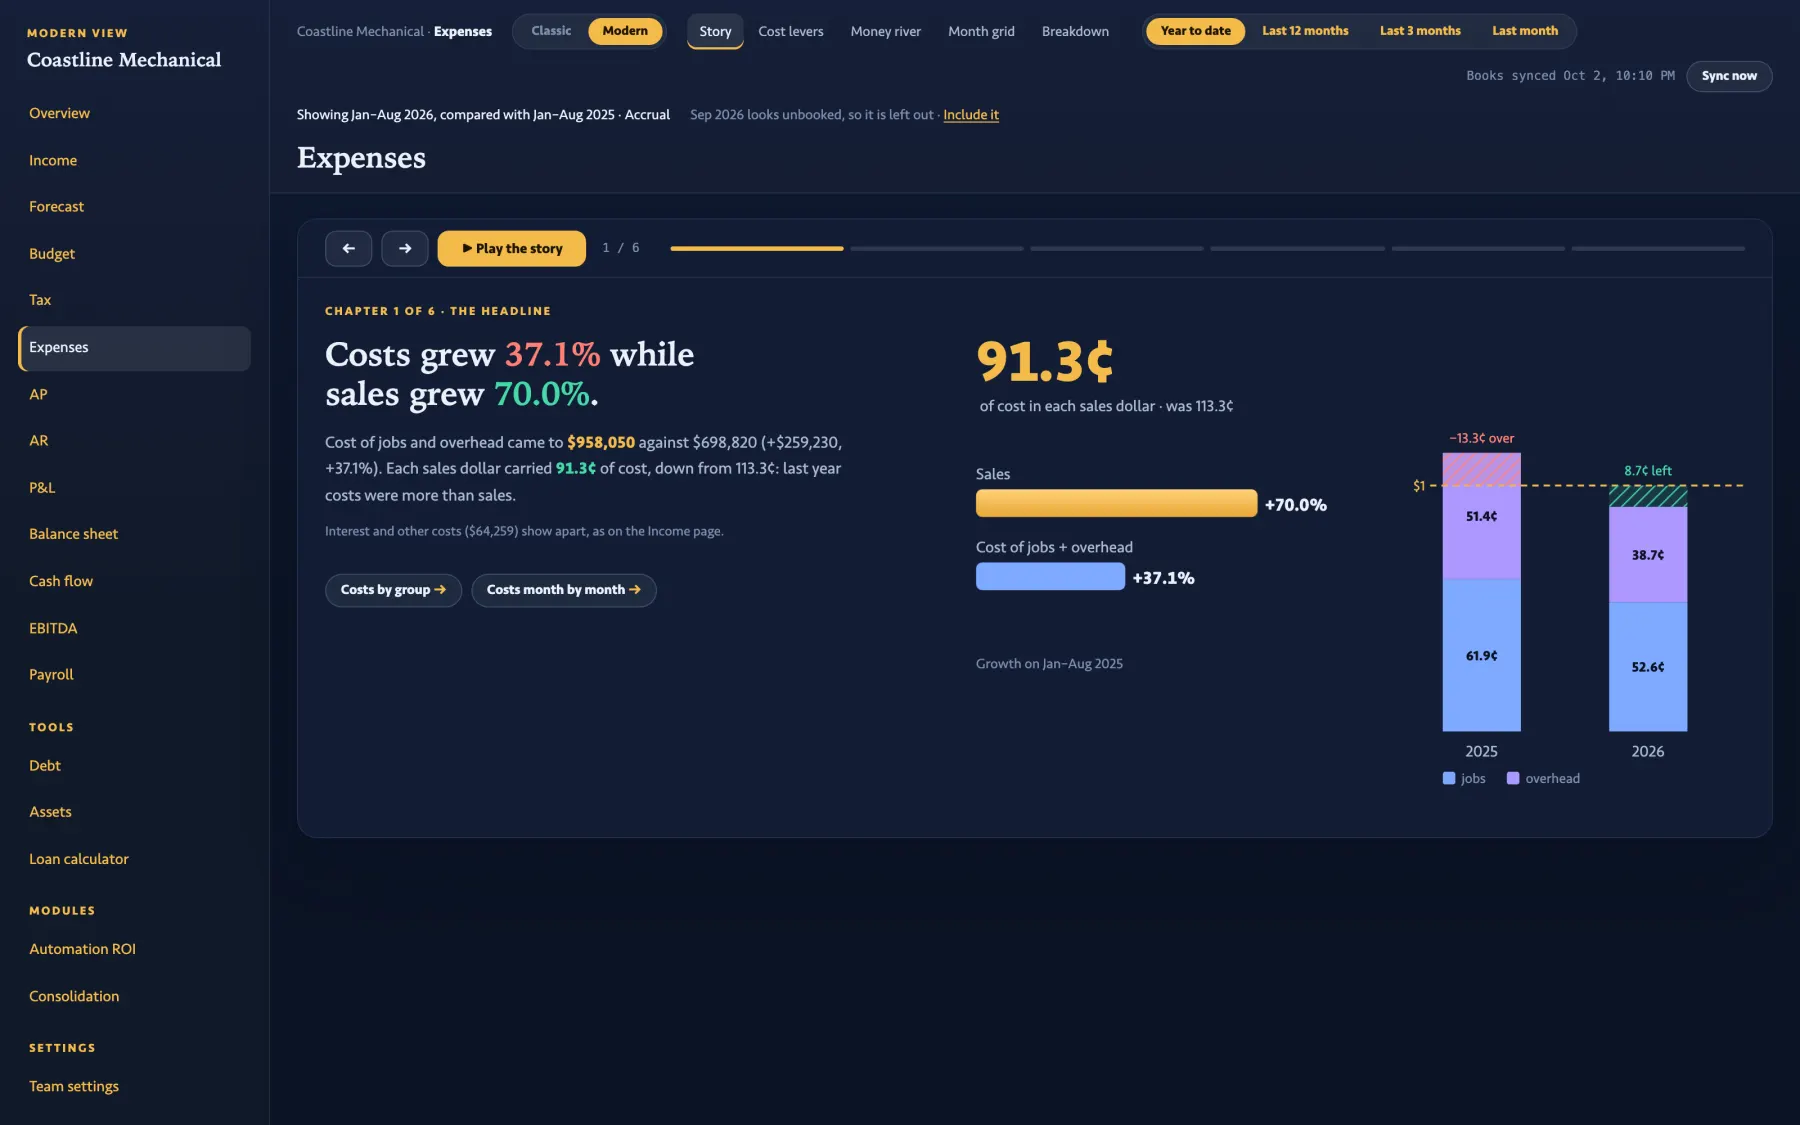Click Play the story button
The height and width of the screenshot is (1125, 1800).
coord(511,248)
